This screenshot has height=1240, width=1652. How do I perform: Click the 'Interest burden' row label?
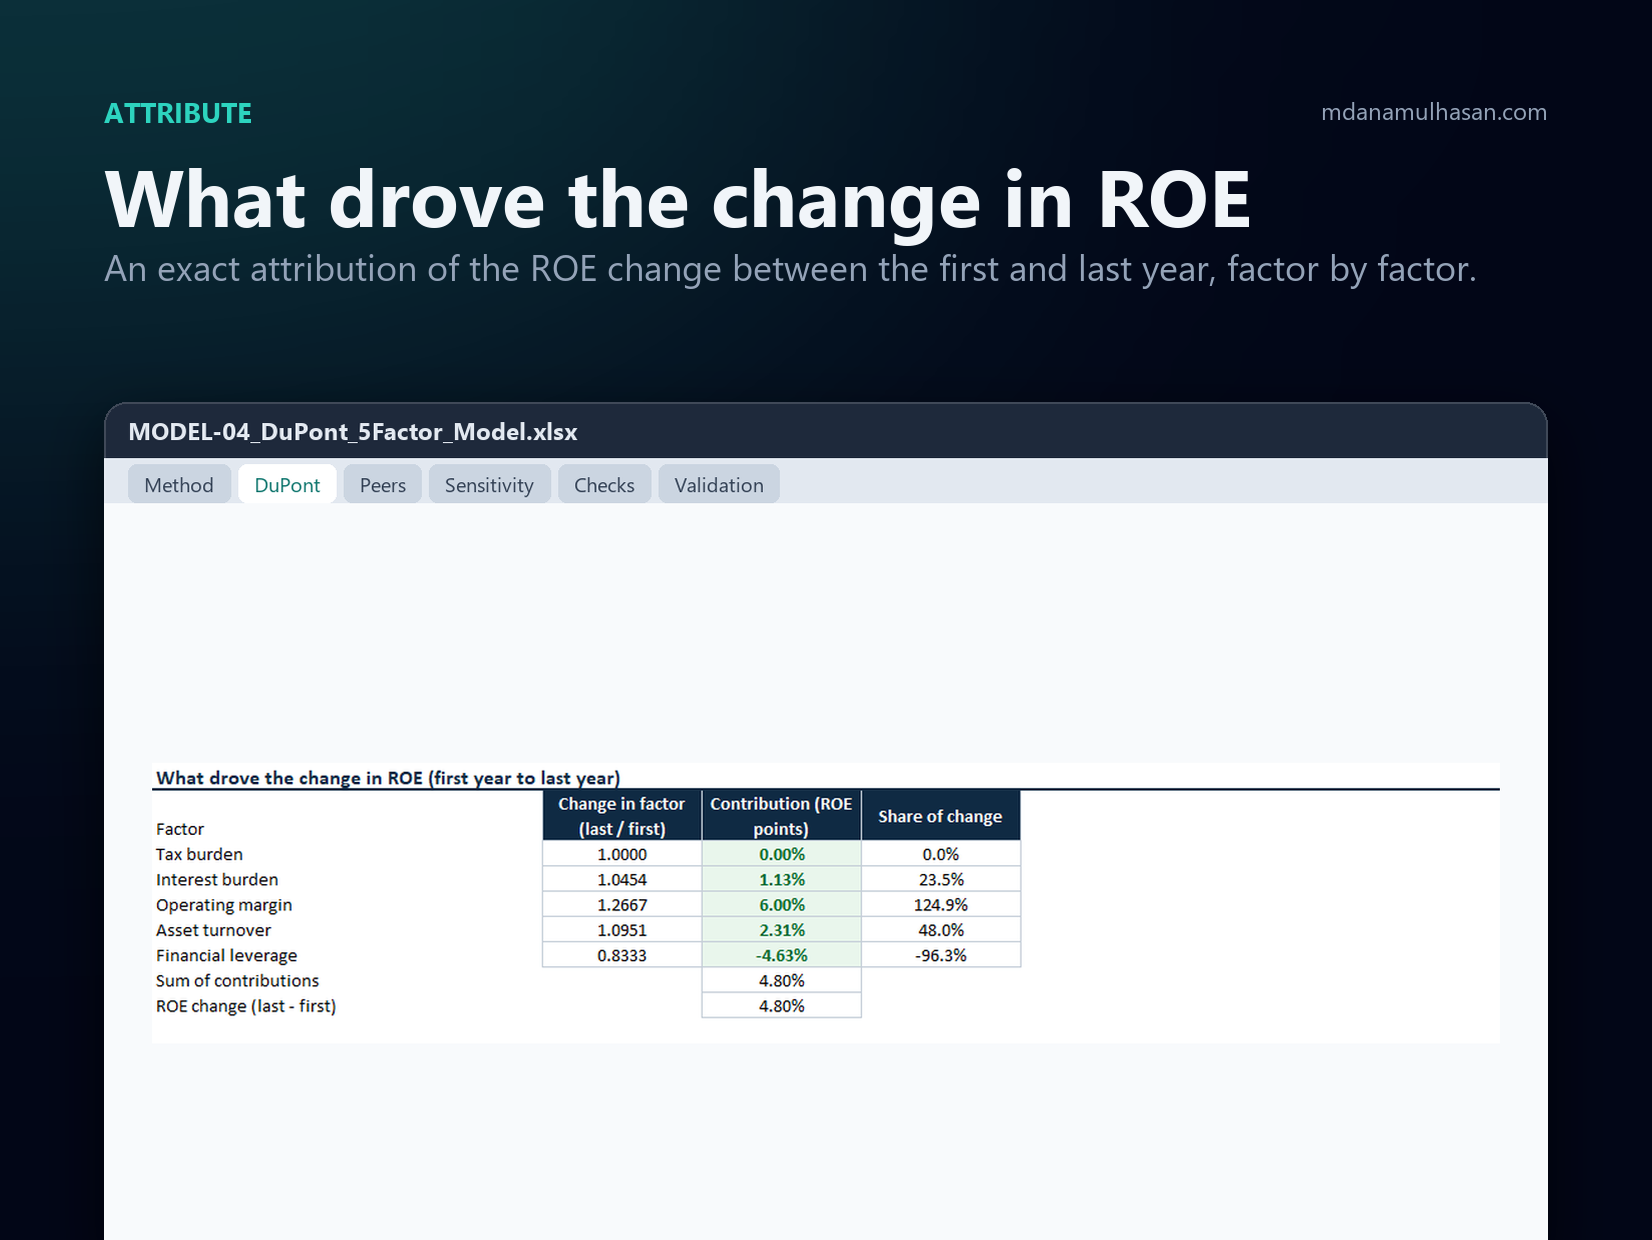tap(217, 879)
